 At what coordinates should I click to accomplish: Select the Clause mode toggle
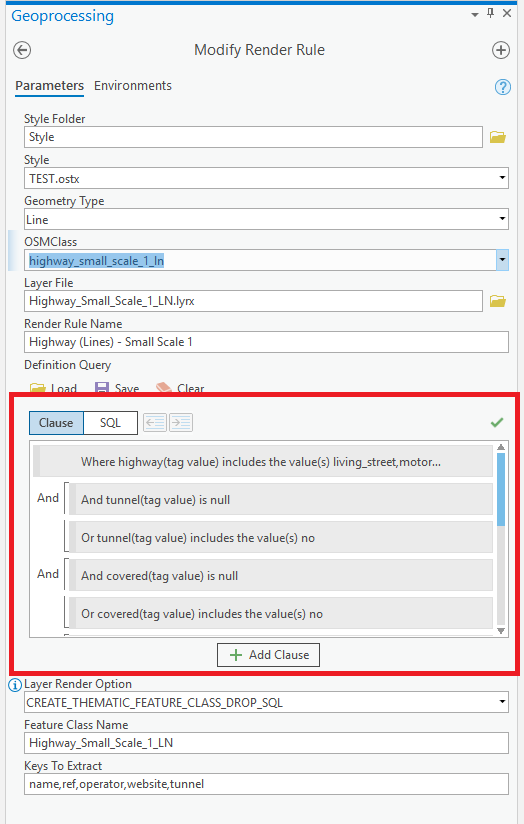pyautogui.click(x=56, y=423)
